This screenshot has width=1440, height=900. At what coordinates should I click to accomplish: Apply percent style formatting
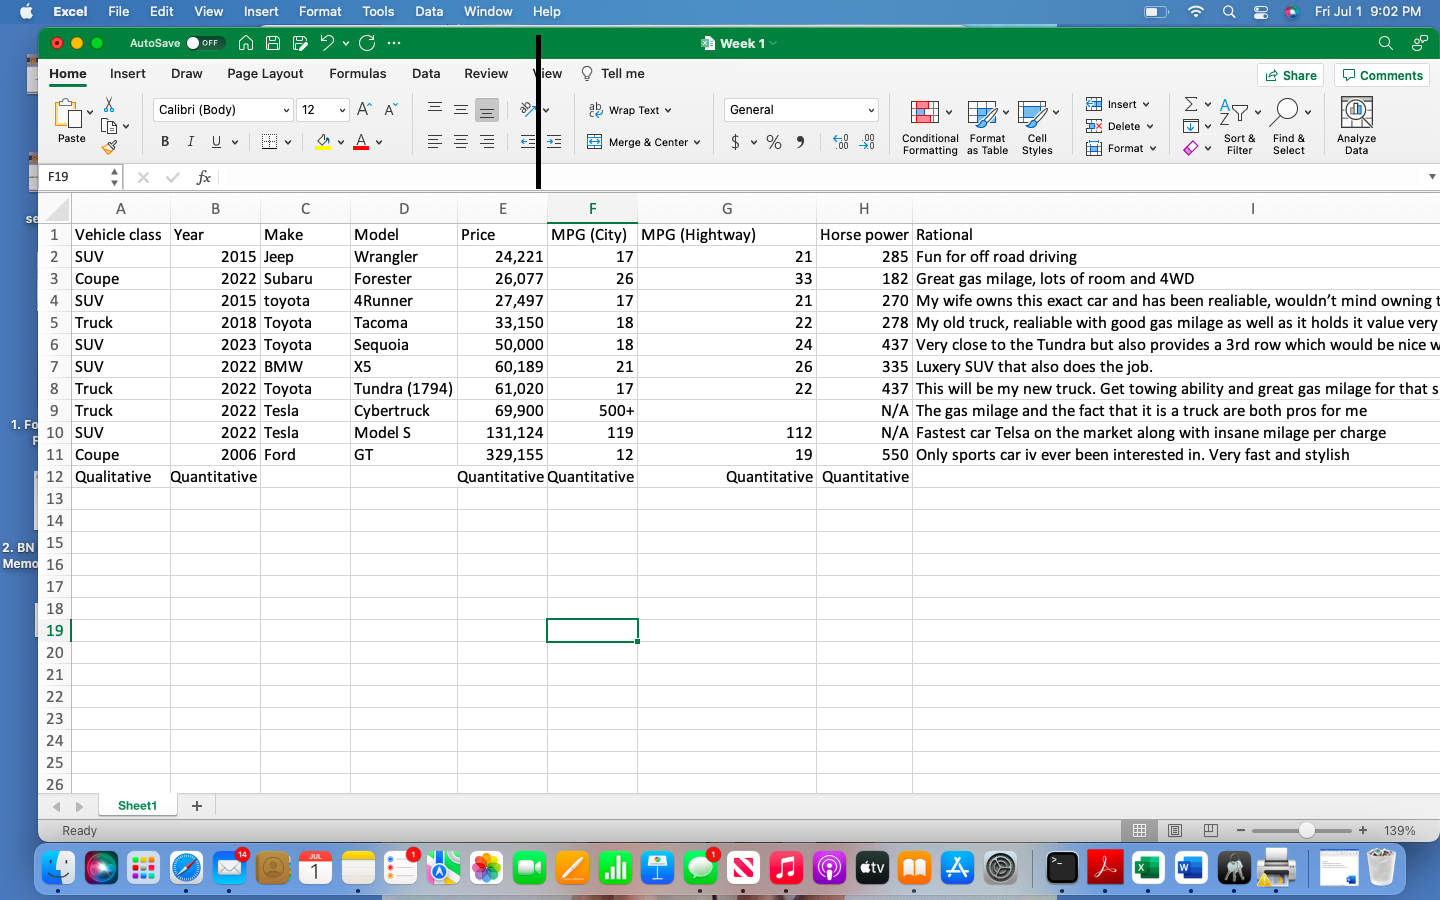coord(773,142)
